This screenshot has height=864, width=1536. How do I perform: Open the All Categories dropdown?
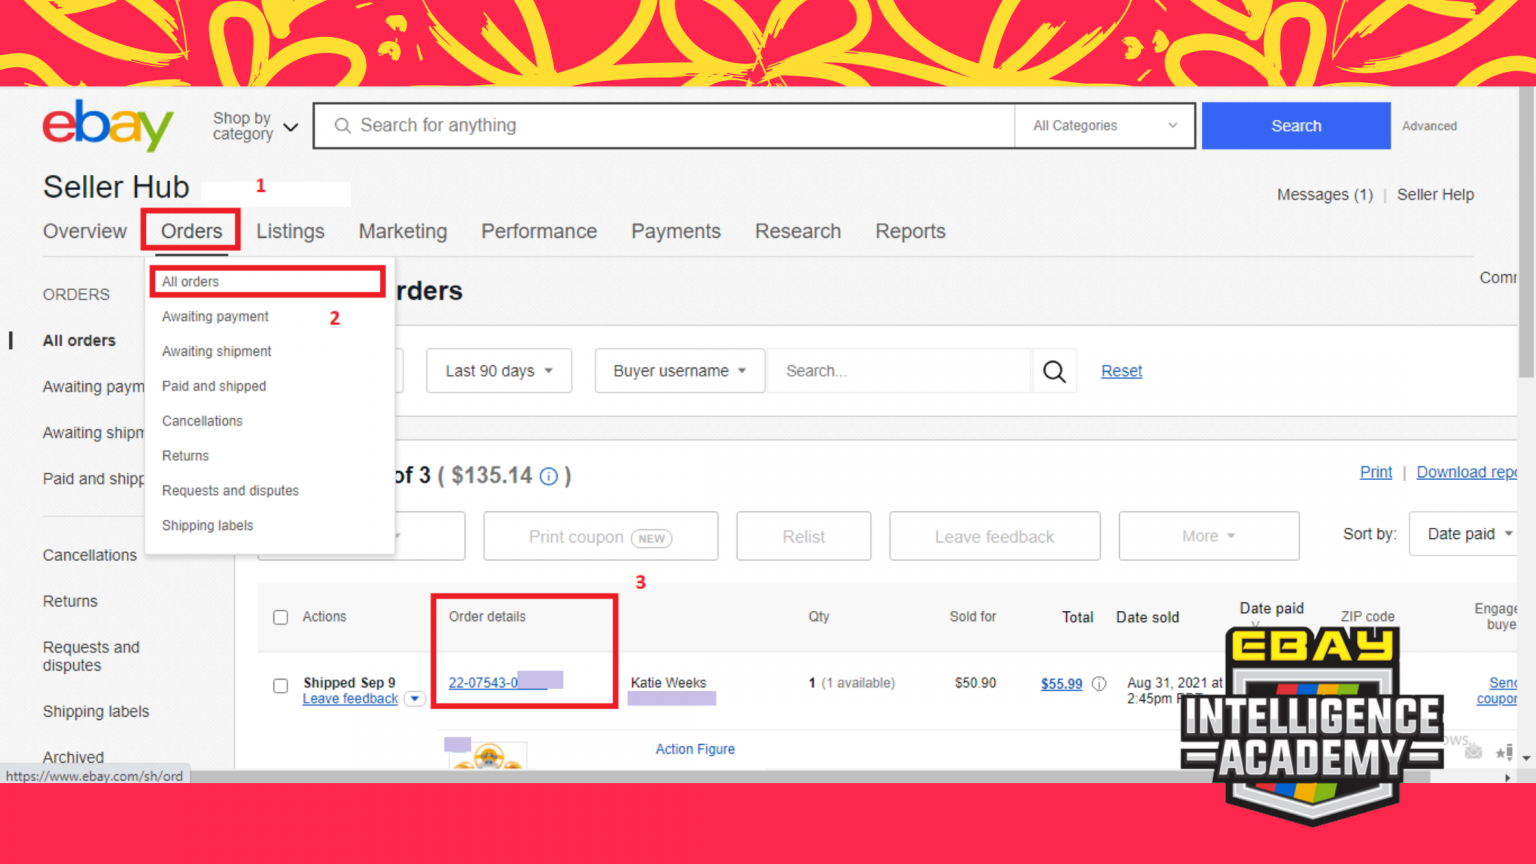(1104, 126)
